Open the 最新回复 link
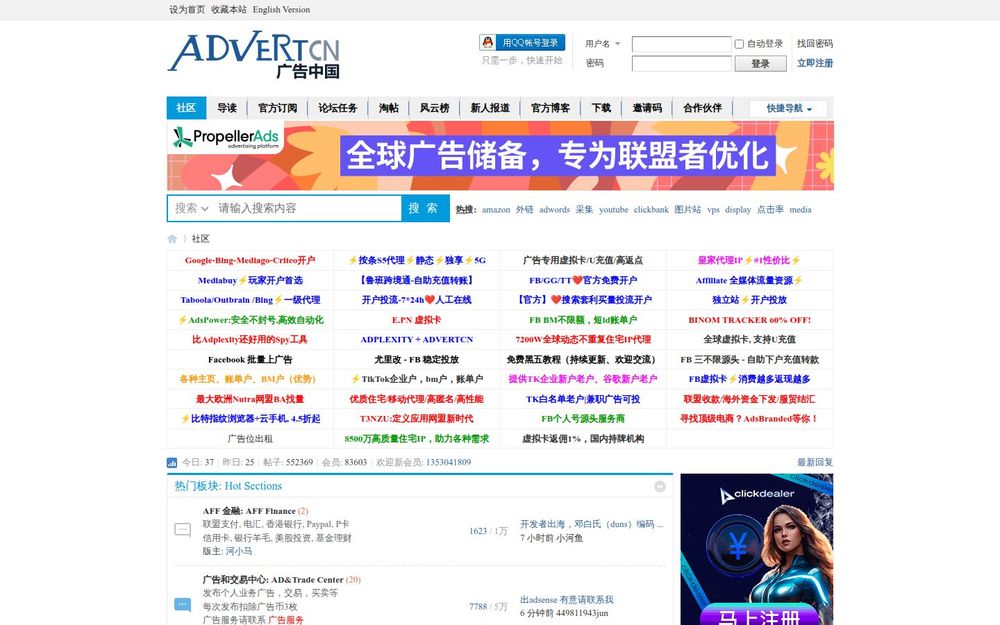The height and width of the screenshot is (625, 1000). 814,462
